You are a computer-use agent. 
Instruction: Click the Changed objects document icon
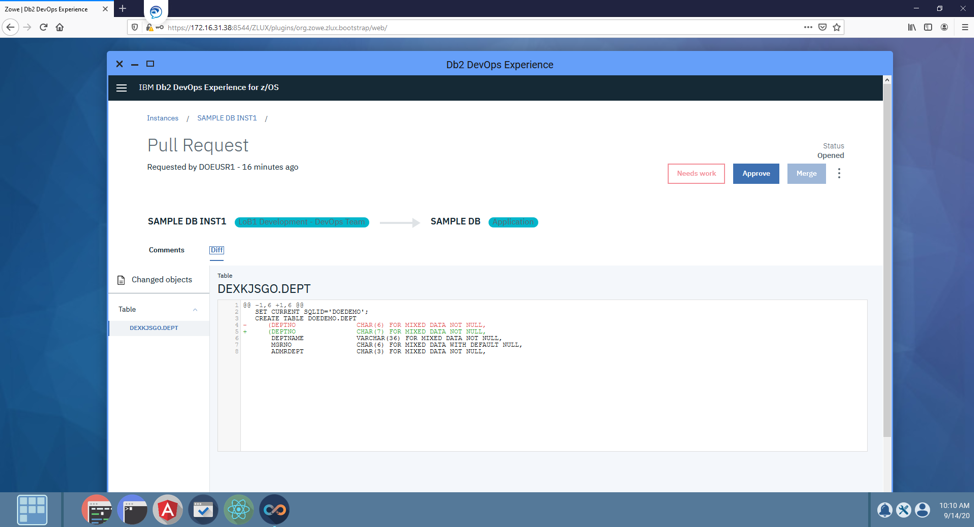pyautogui.click(x=121, y=280)
